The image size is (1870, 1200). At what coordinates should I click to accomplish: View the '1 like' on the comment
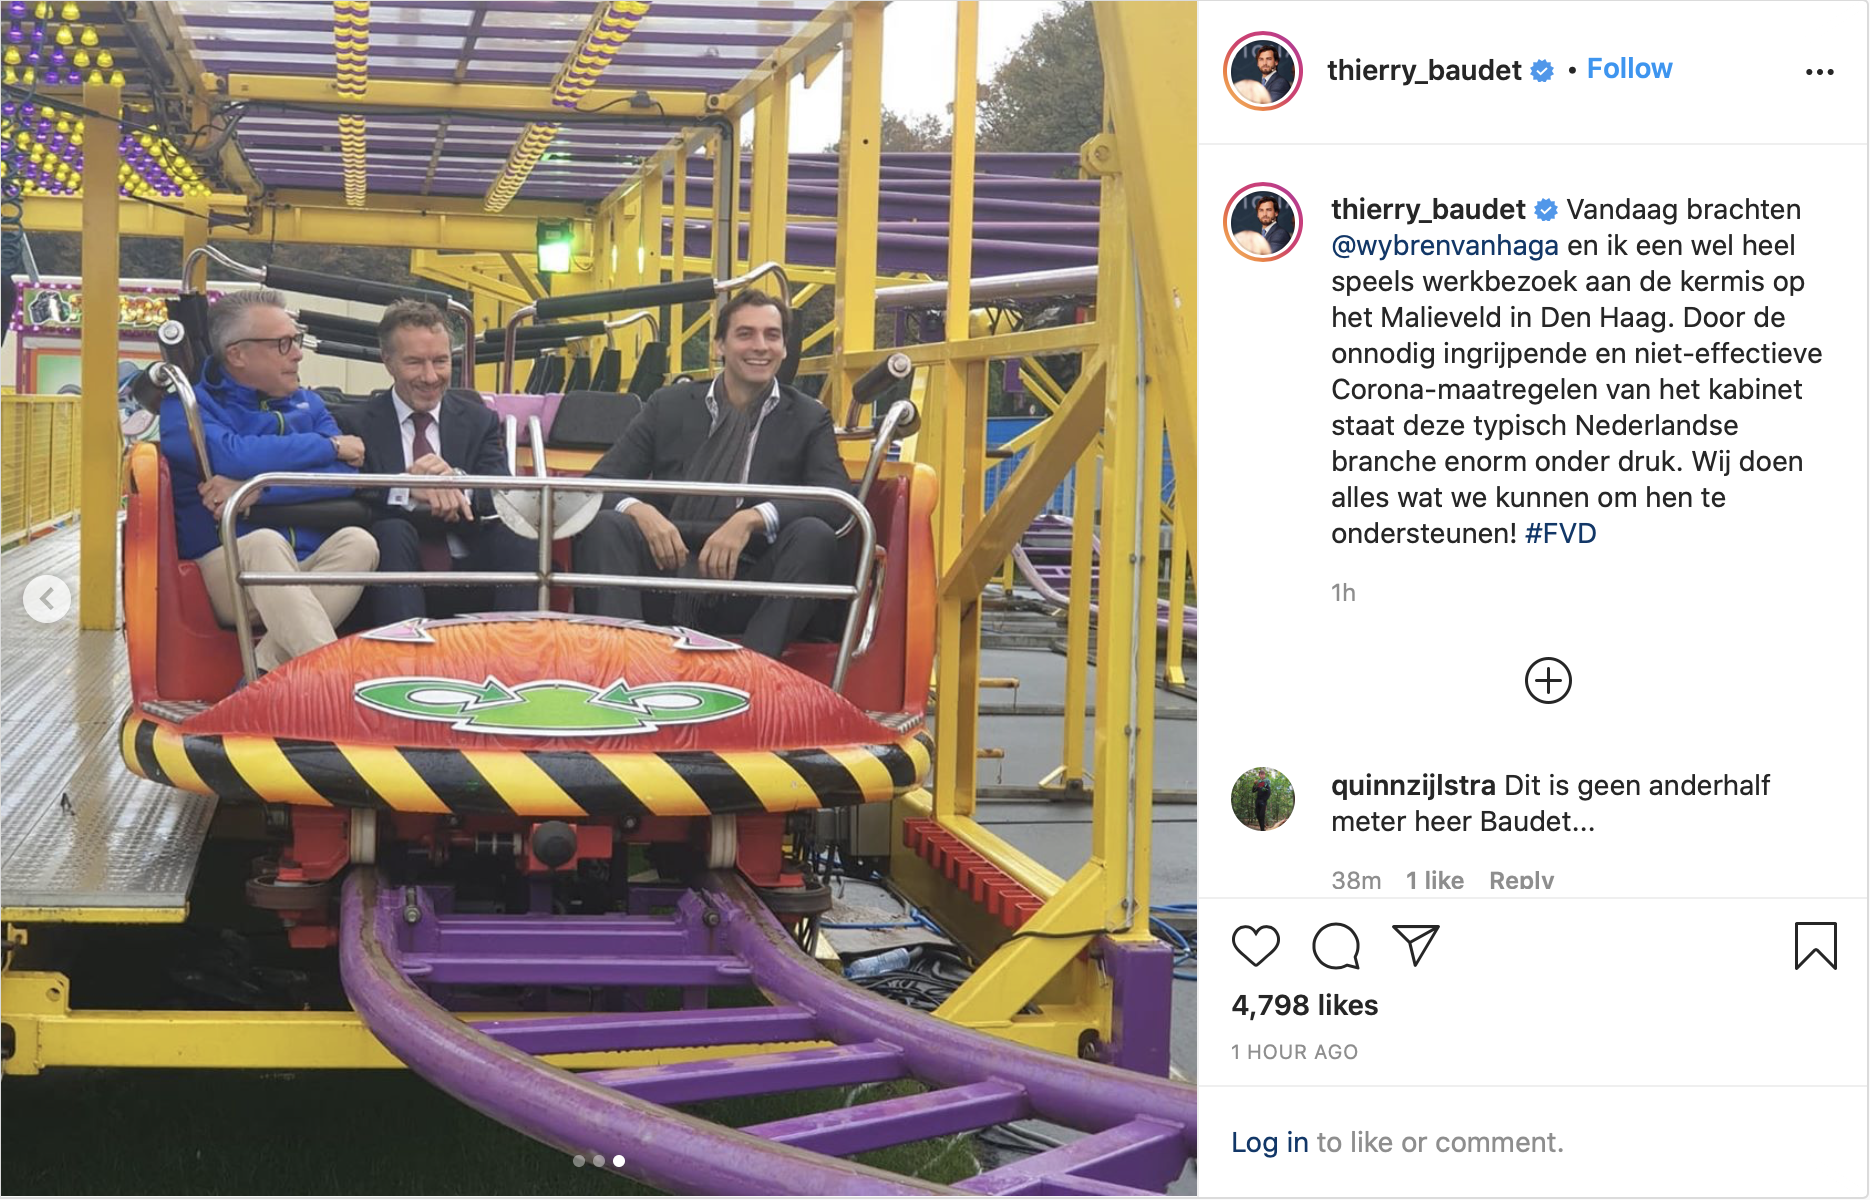[1434, 880]
